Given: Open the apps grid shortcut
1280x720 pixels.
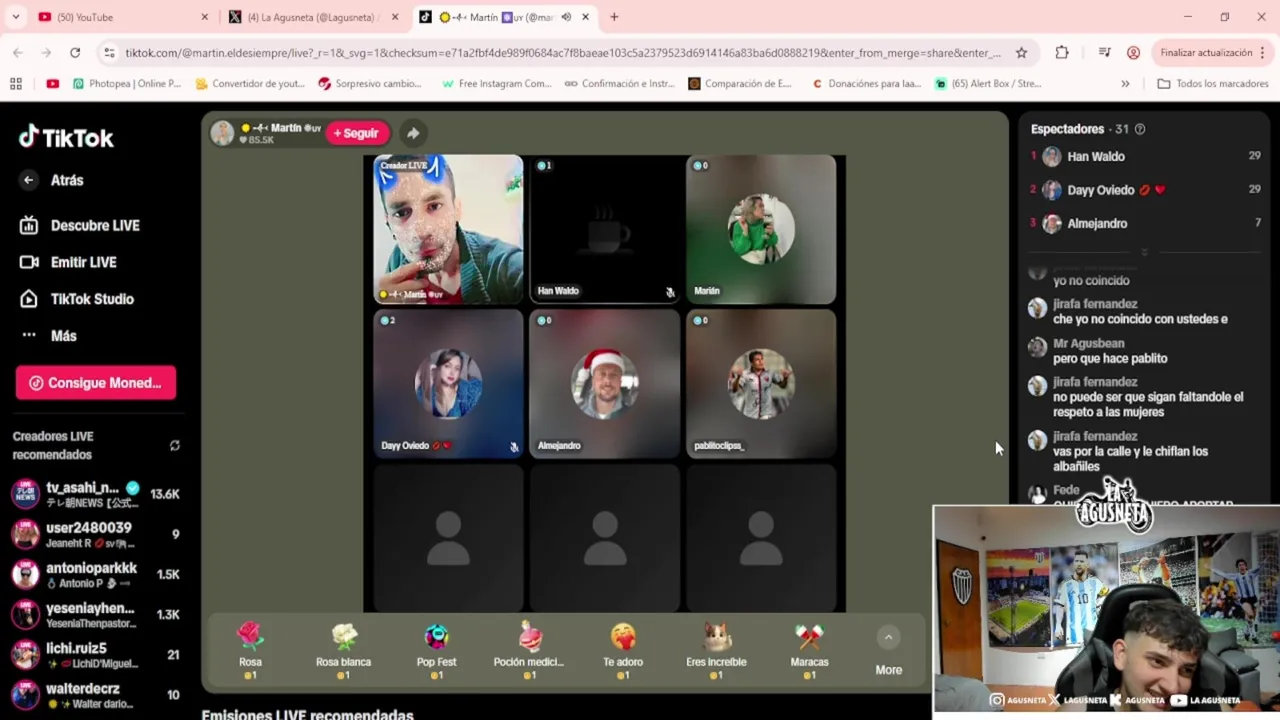Looking at the screenshot, I should pos(16,84).
